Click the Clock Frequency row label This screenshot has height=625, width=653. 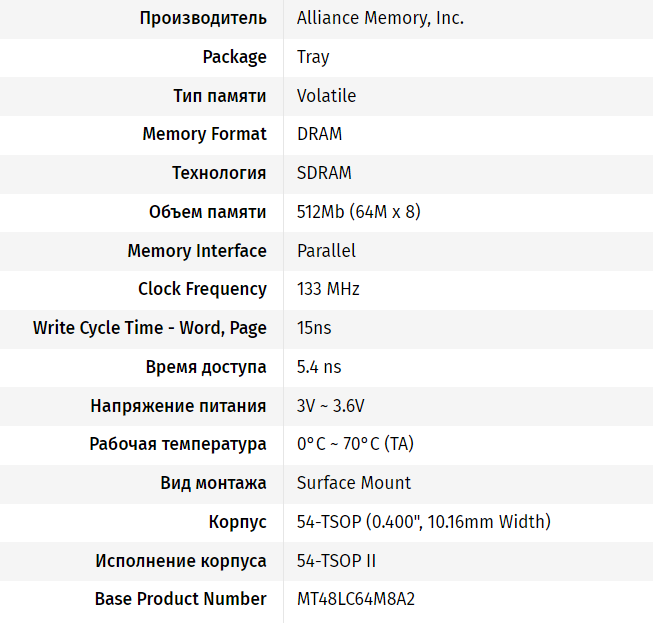coord(202,289)
